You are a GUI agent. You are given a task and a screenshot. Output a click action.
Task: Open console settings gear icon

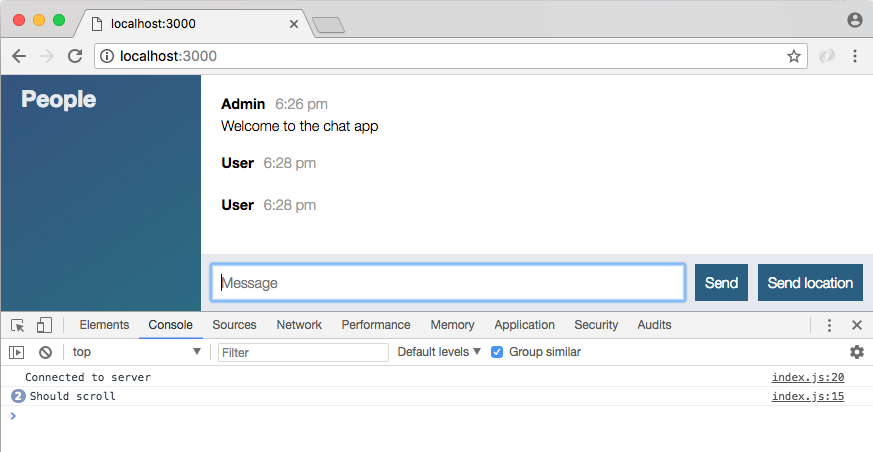[x=856, y=352]
